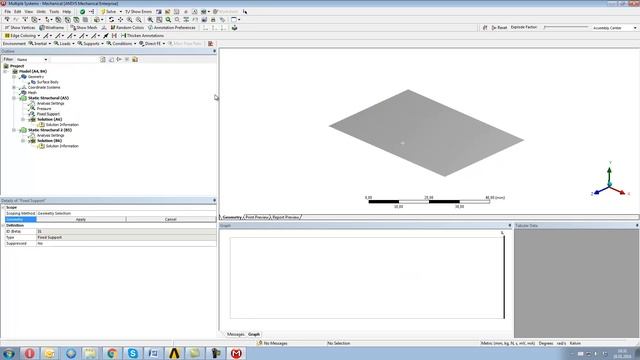Select the Zoom in tool
This screenshot has height=360, width=640.
coord(129,20)
